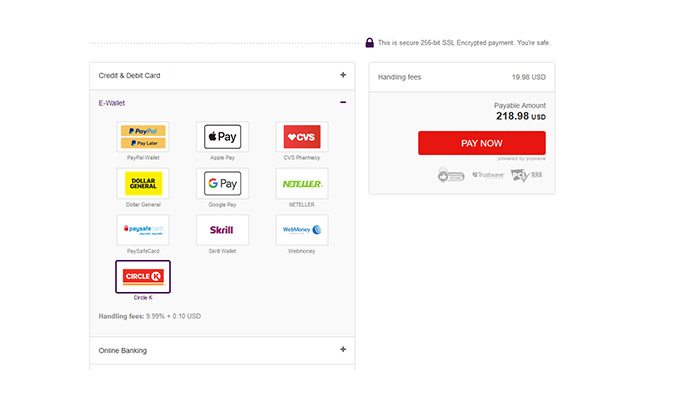Screen dimensions: 700x400
Task: Pick Webmoney payment method
Action: coord(301,230)
